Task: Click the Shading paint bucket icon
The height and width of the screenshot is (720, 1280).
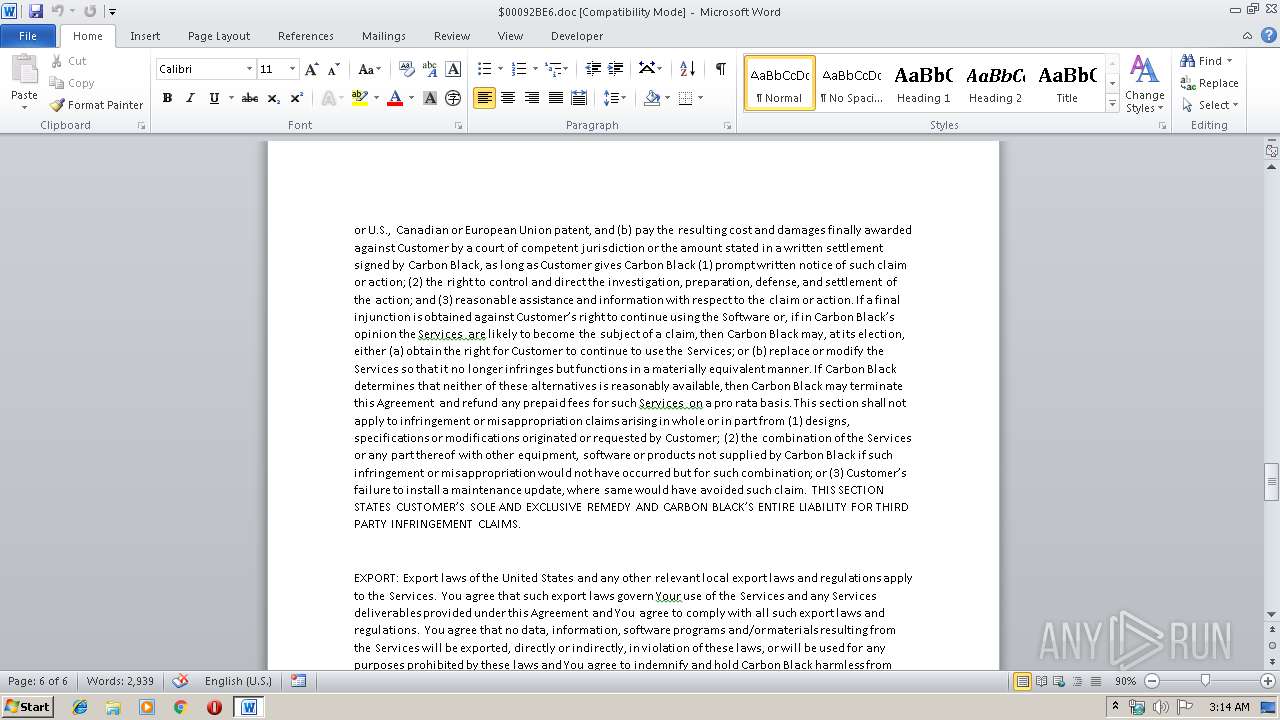Action: point(652,98)
